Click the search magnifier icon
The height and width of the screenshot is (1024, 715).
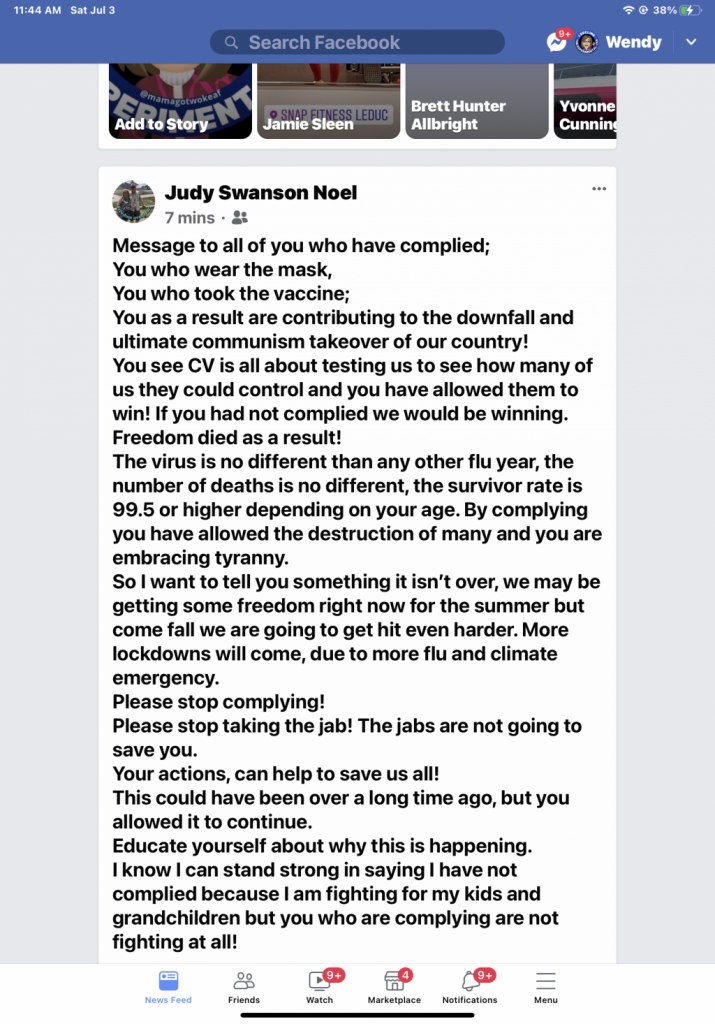click(x=232, y=42)
